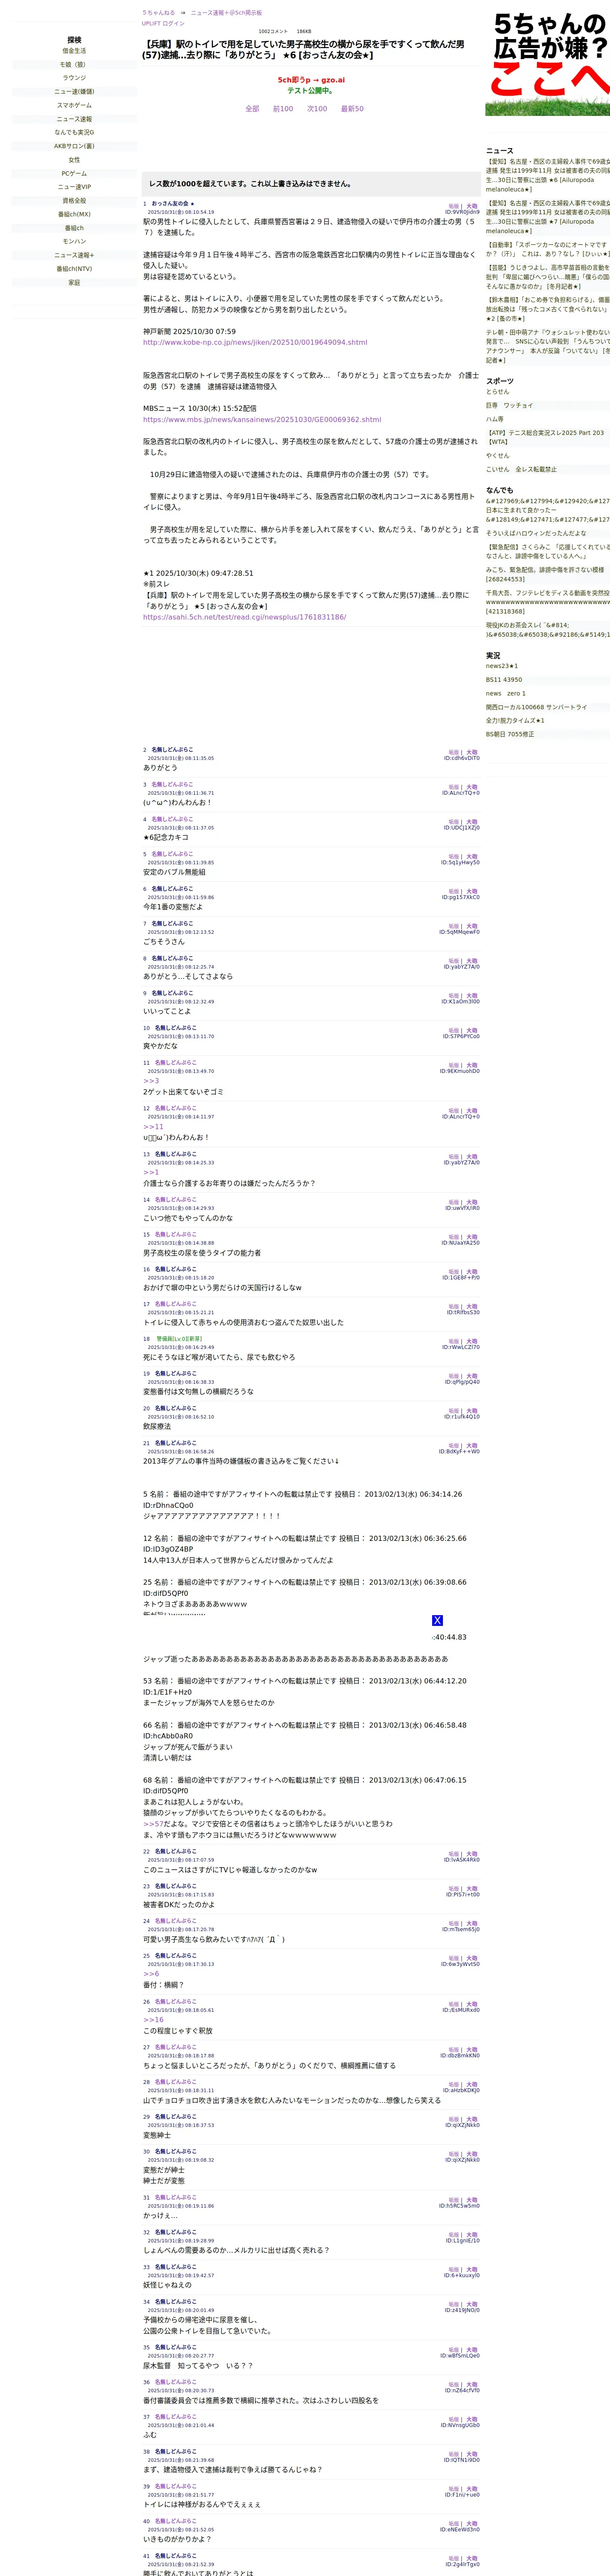
Task: Open BS朝日 7055修正 thread
Action: point(510,734)
